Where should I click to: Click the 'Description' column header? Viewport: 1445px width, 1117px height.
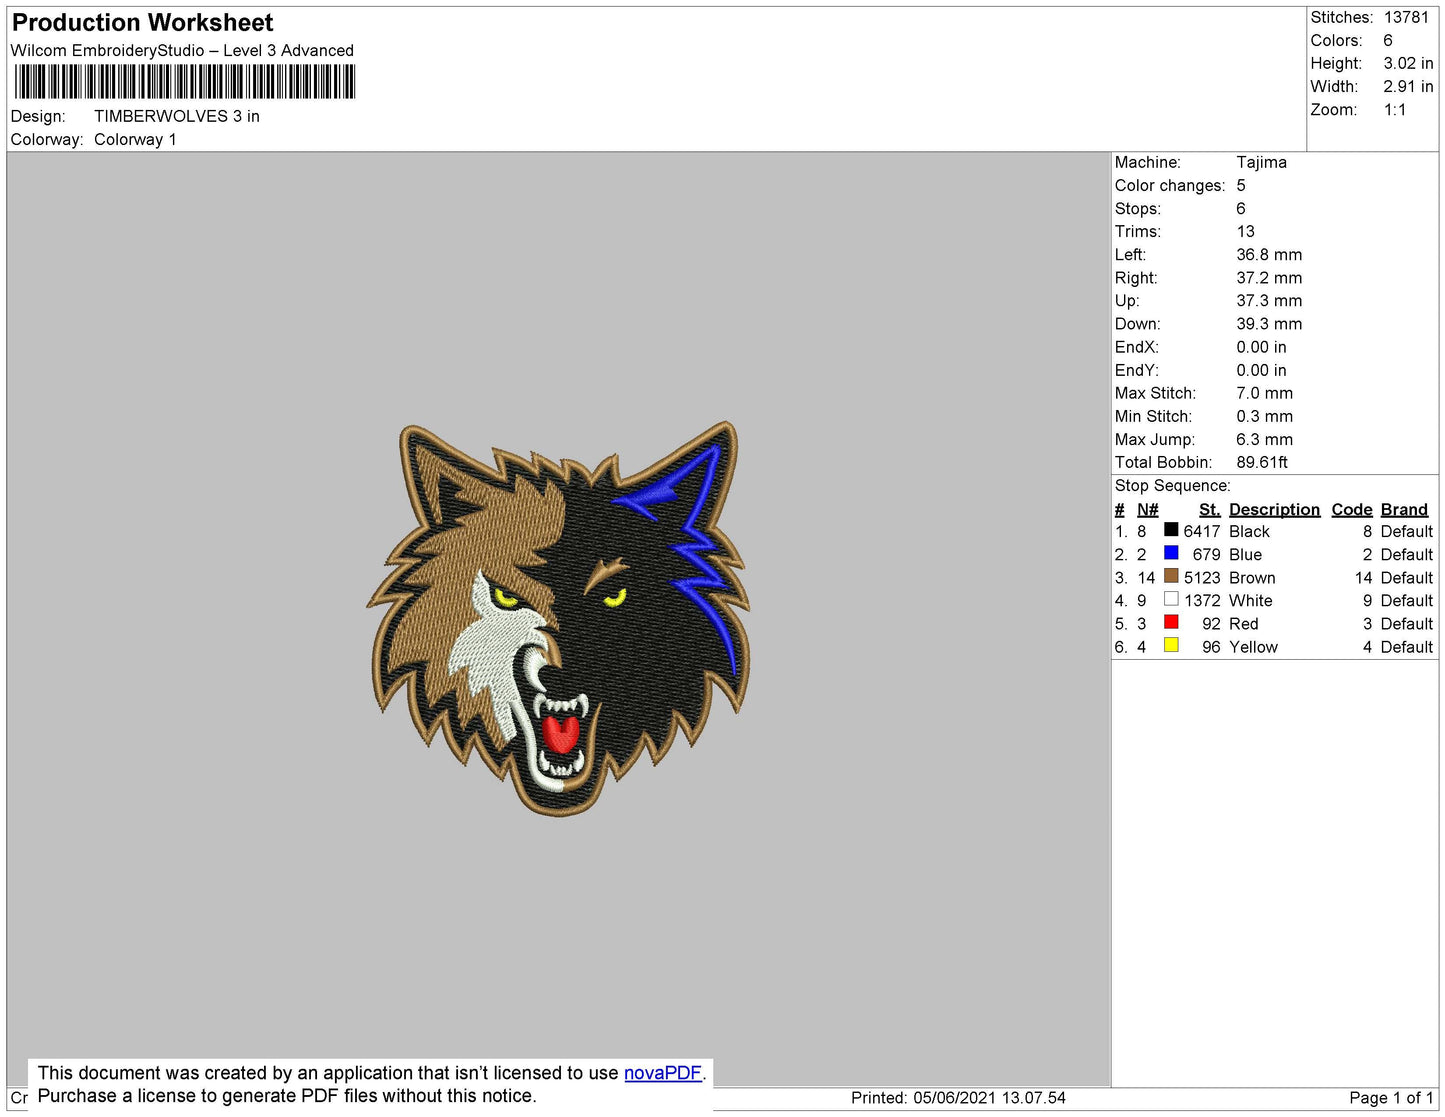1274,510
